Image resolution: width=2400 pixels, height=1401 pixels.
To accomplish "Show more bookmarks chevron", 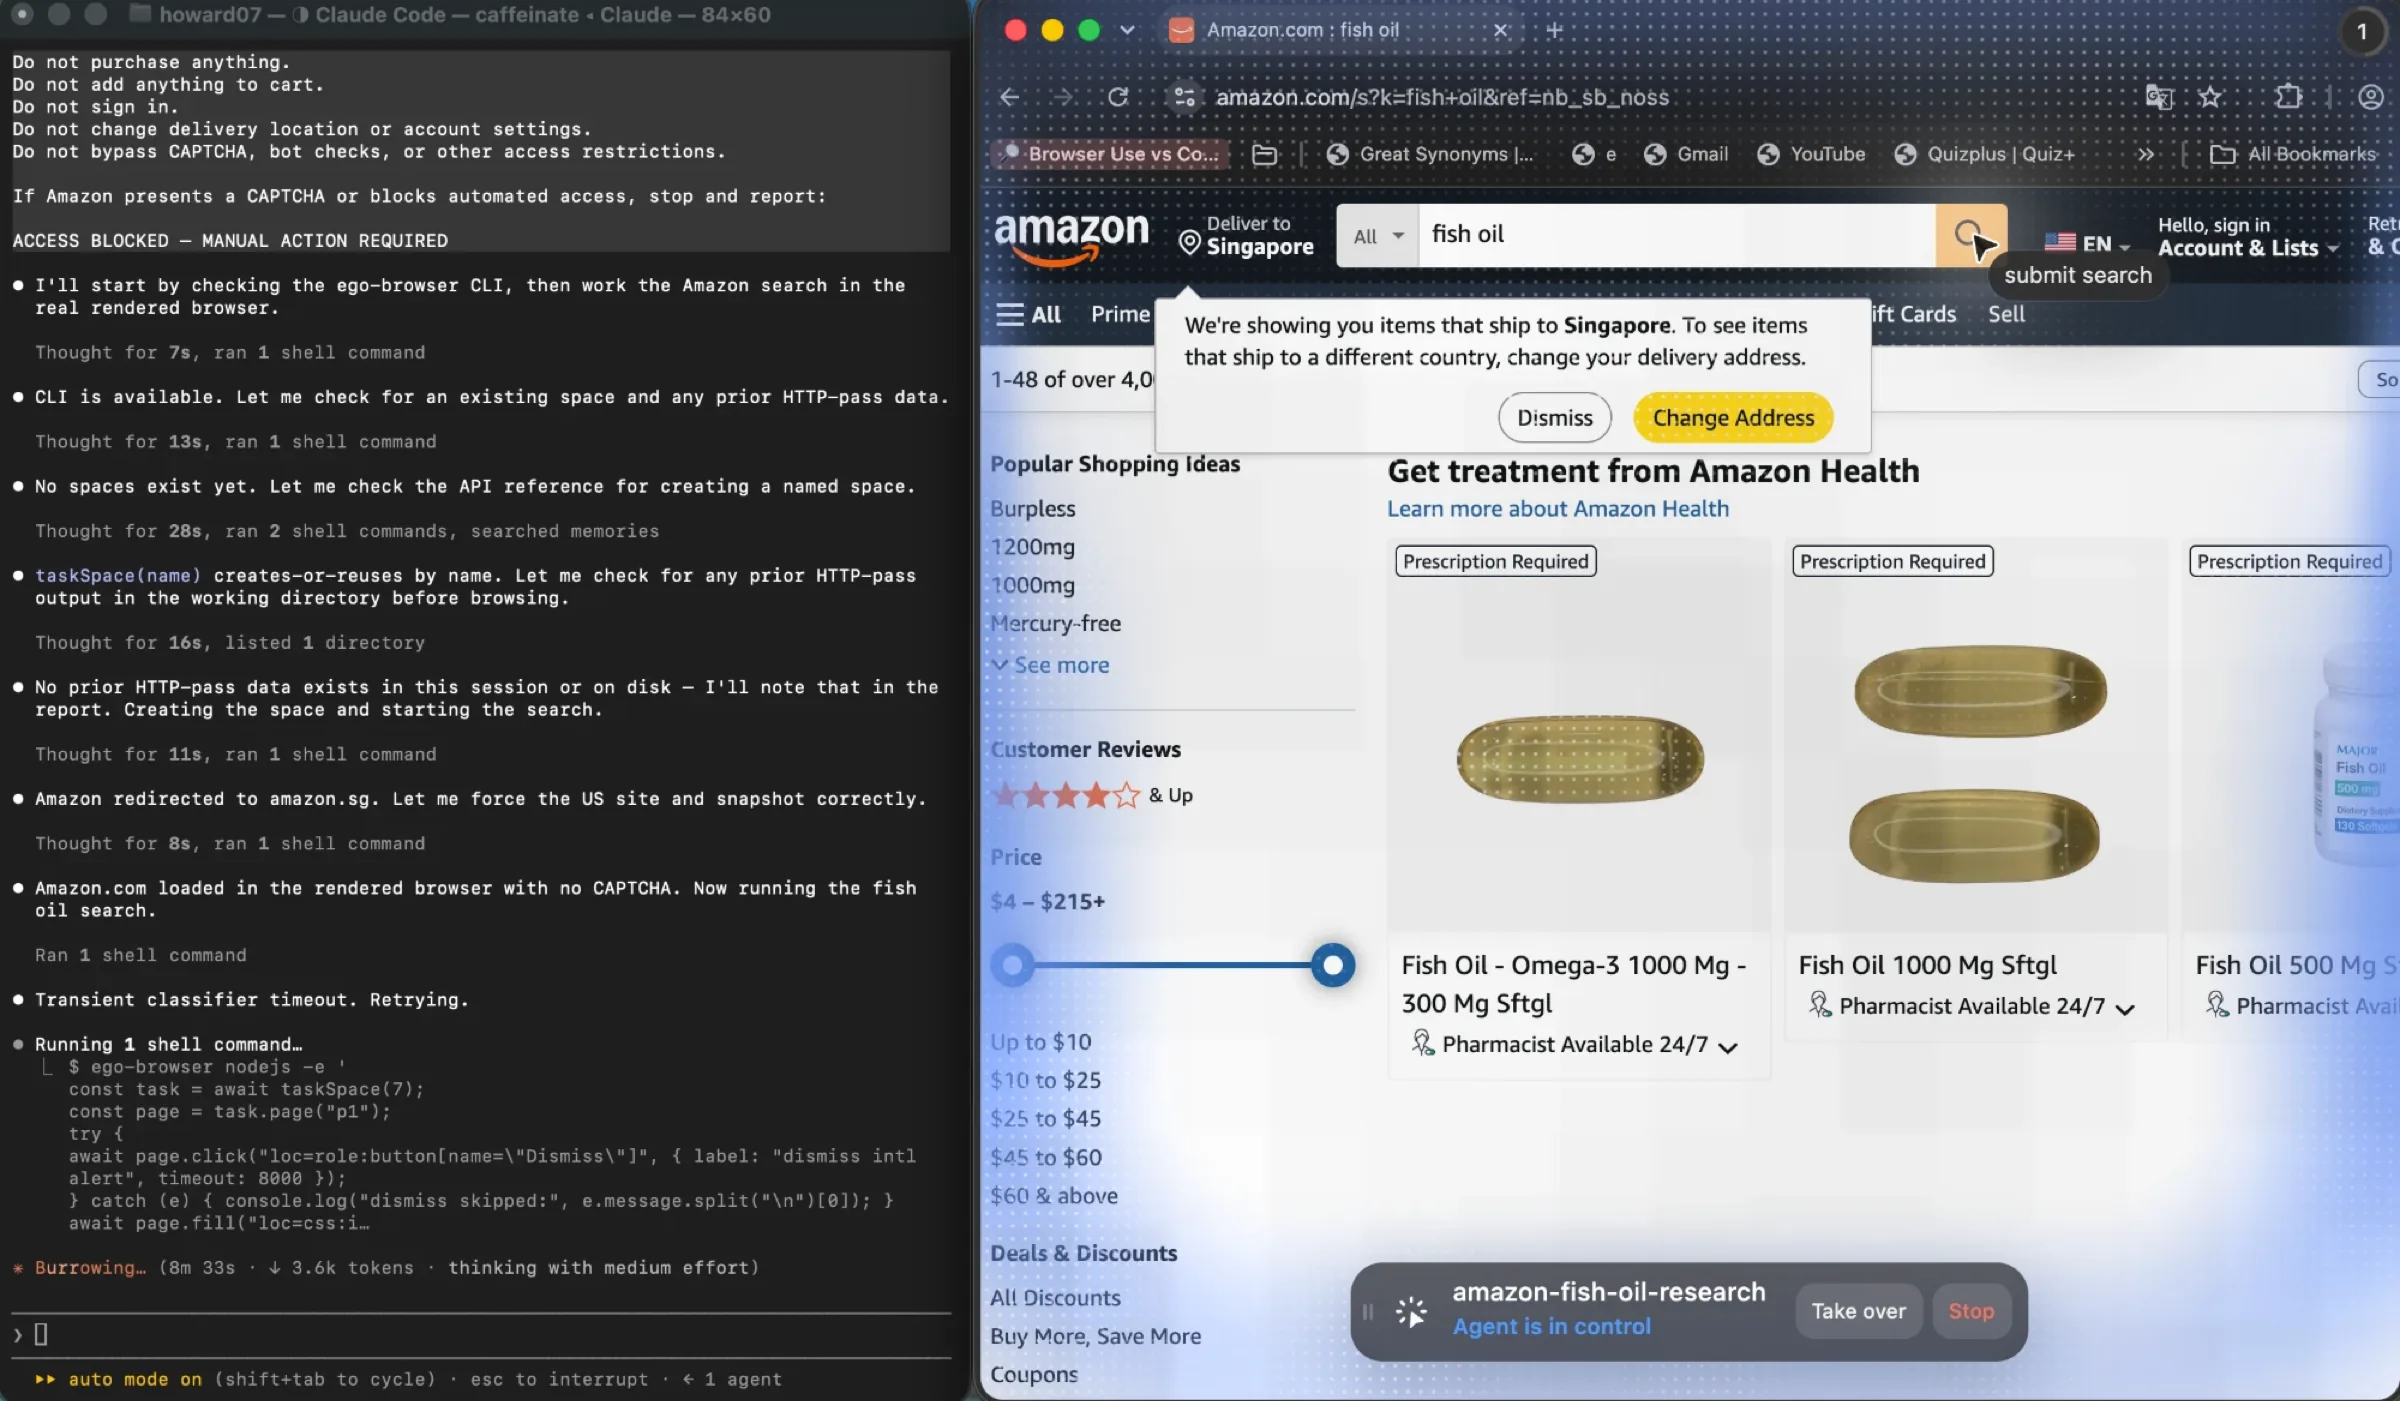I will pyautogui.click(x=2145, y=154).
